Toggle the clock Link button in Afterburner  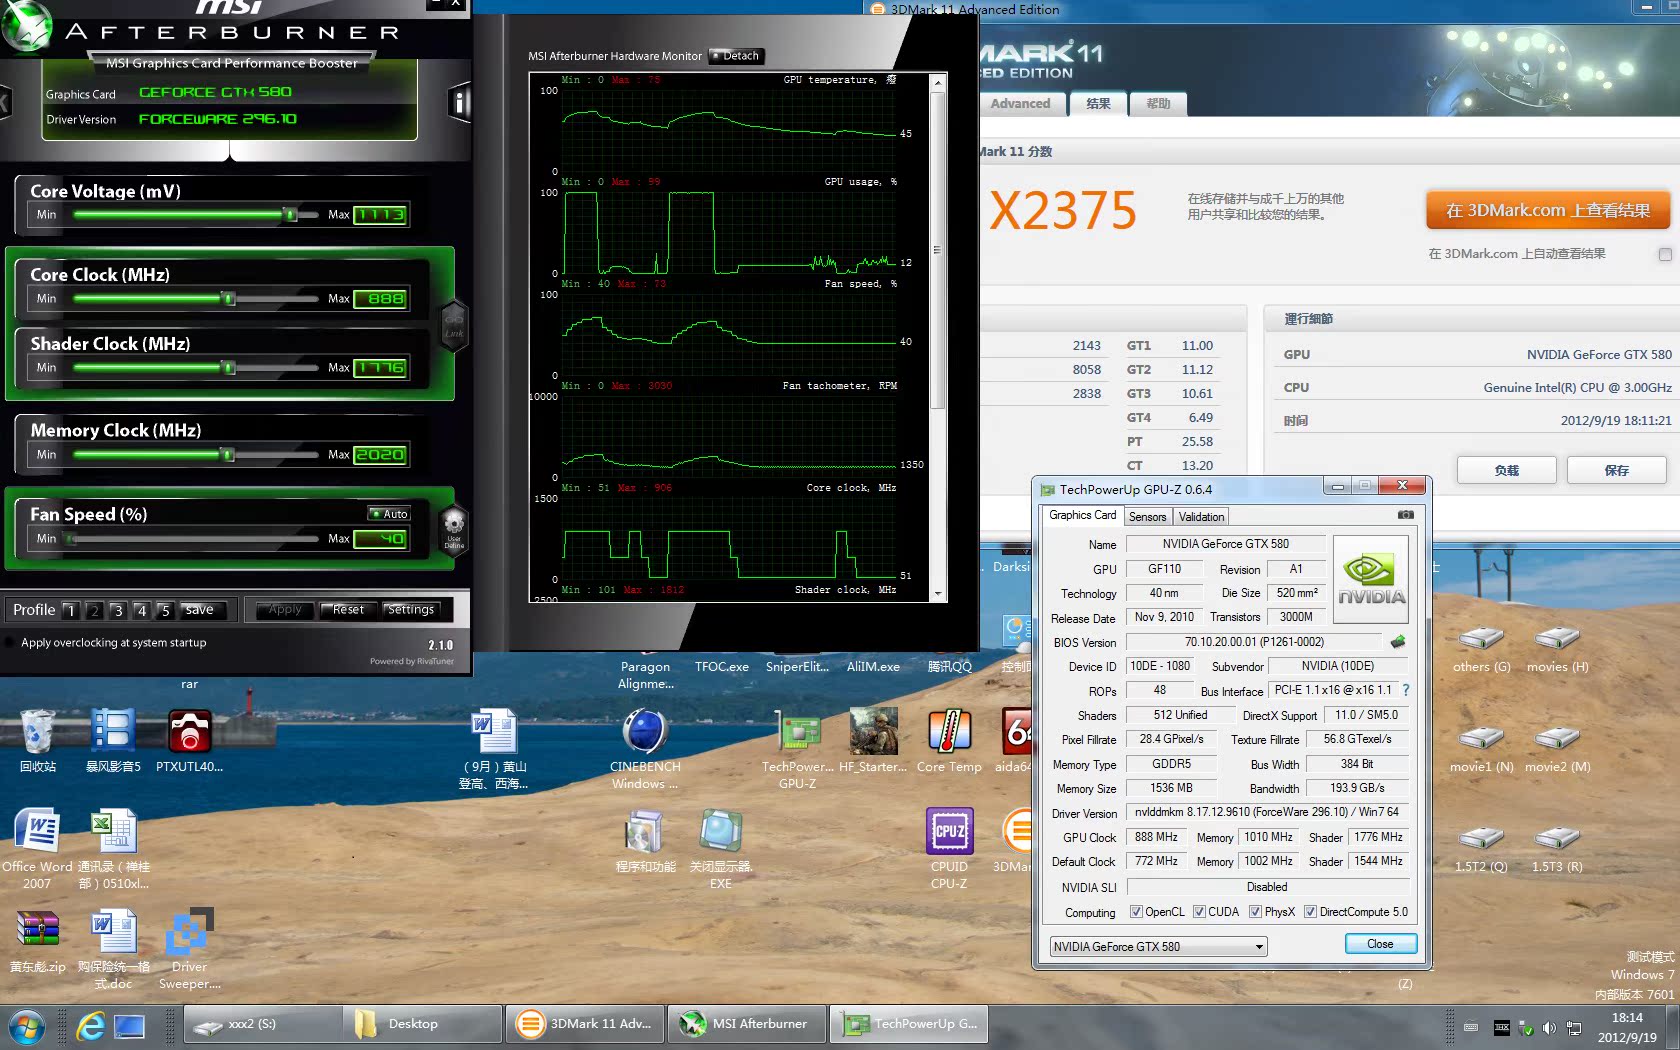click(x=454, y=324)
